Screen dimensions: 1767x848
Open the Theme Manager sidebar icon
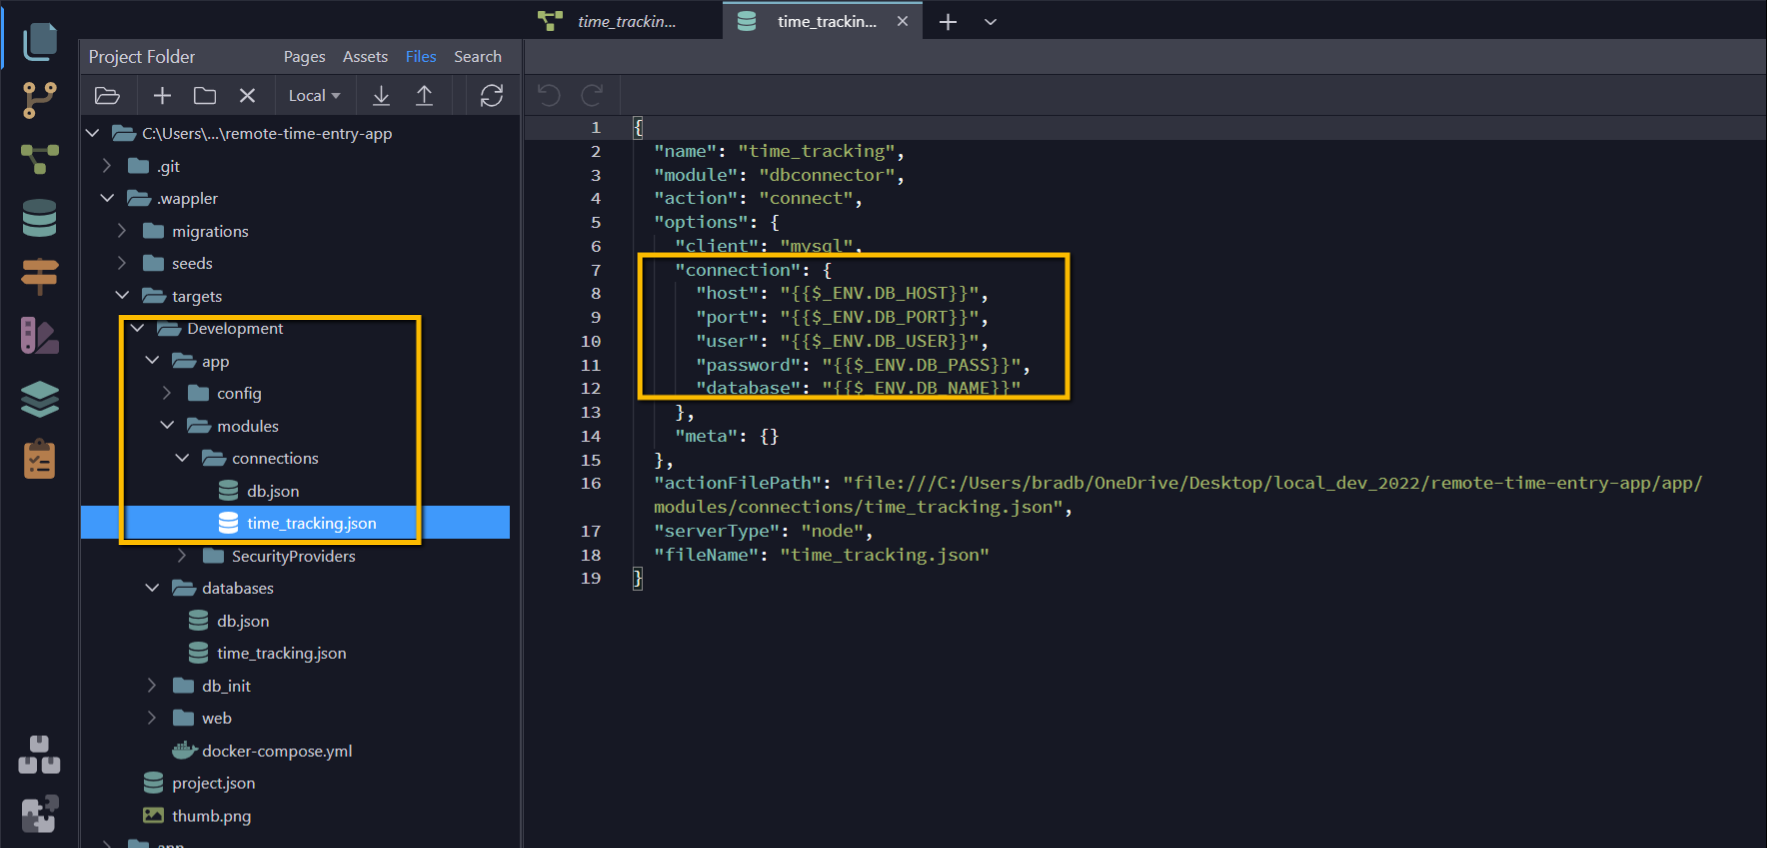coord(40,336)
